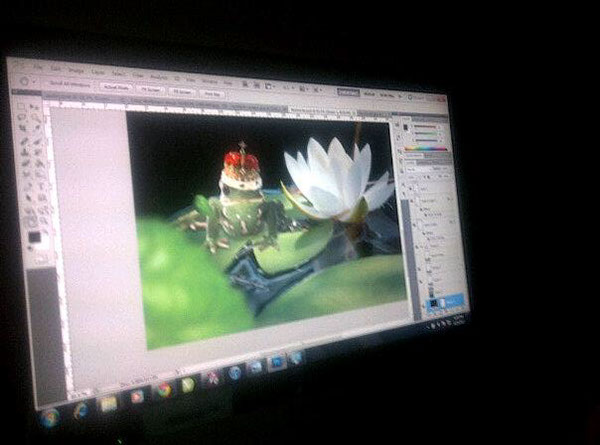Select the Eraser tool
Viewport: 600px width, 445px height.
(26, 163)
